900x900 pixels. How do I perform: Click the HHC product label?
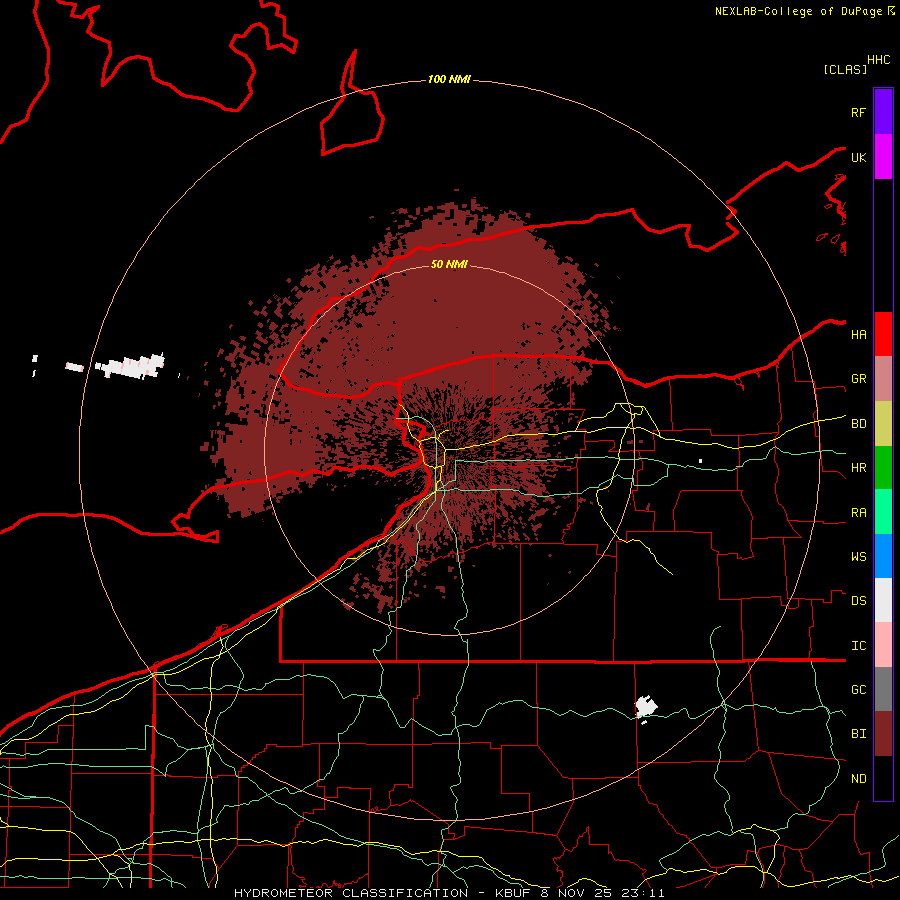(878, 60)
